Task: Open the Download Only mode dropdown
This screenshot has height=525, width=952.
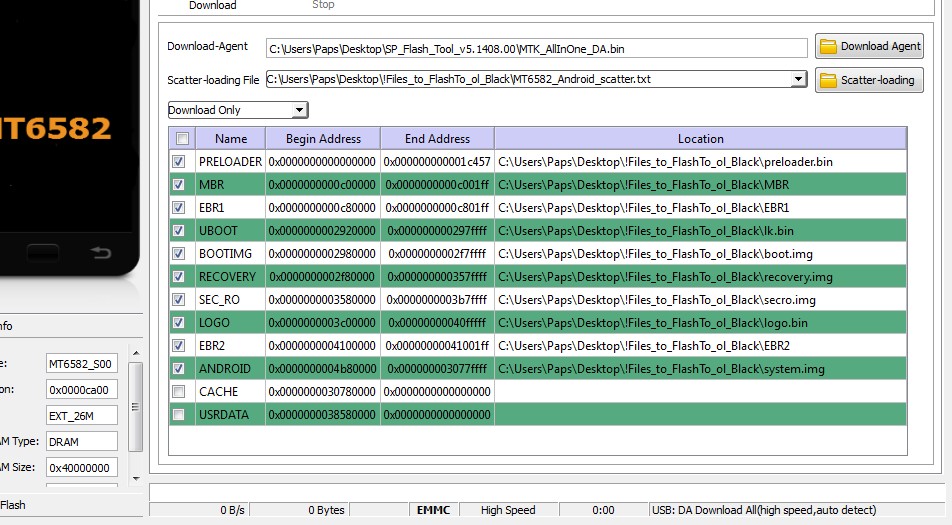Action: 299,110
